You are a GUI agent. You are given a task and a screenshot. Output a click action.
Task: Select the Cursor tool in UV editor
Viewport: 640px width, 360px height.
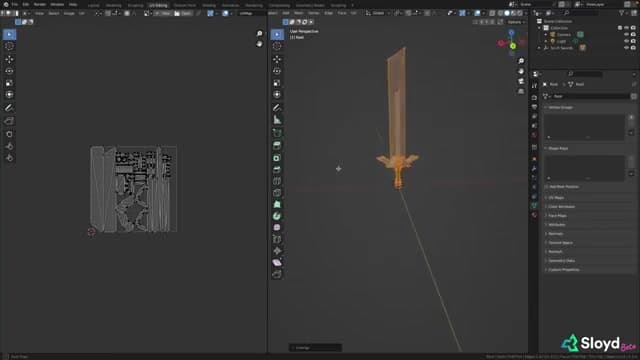click(9, 46)
